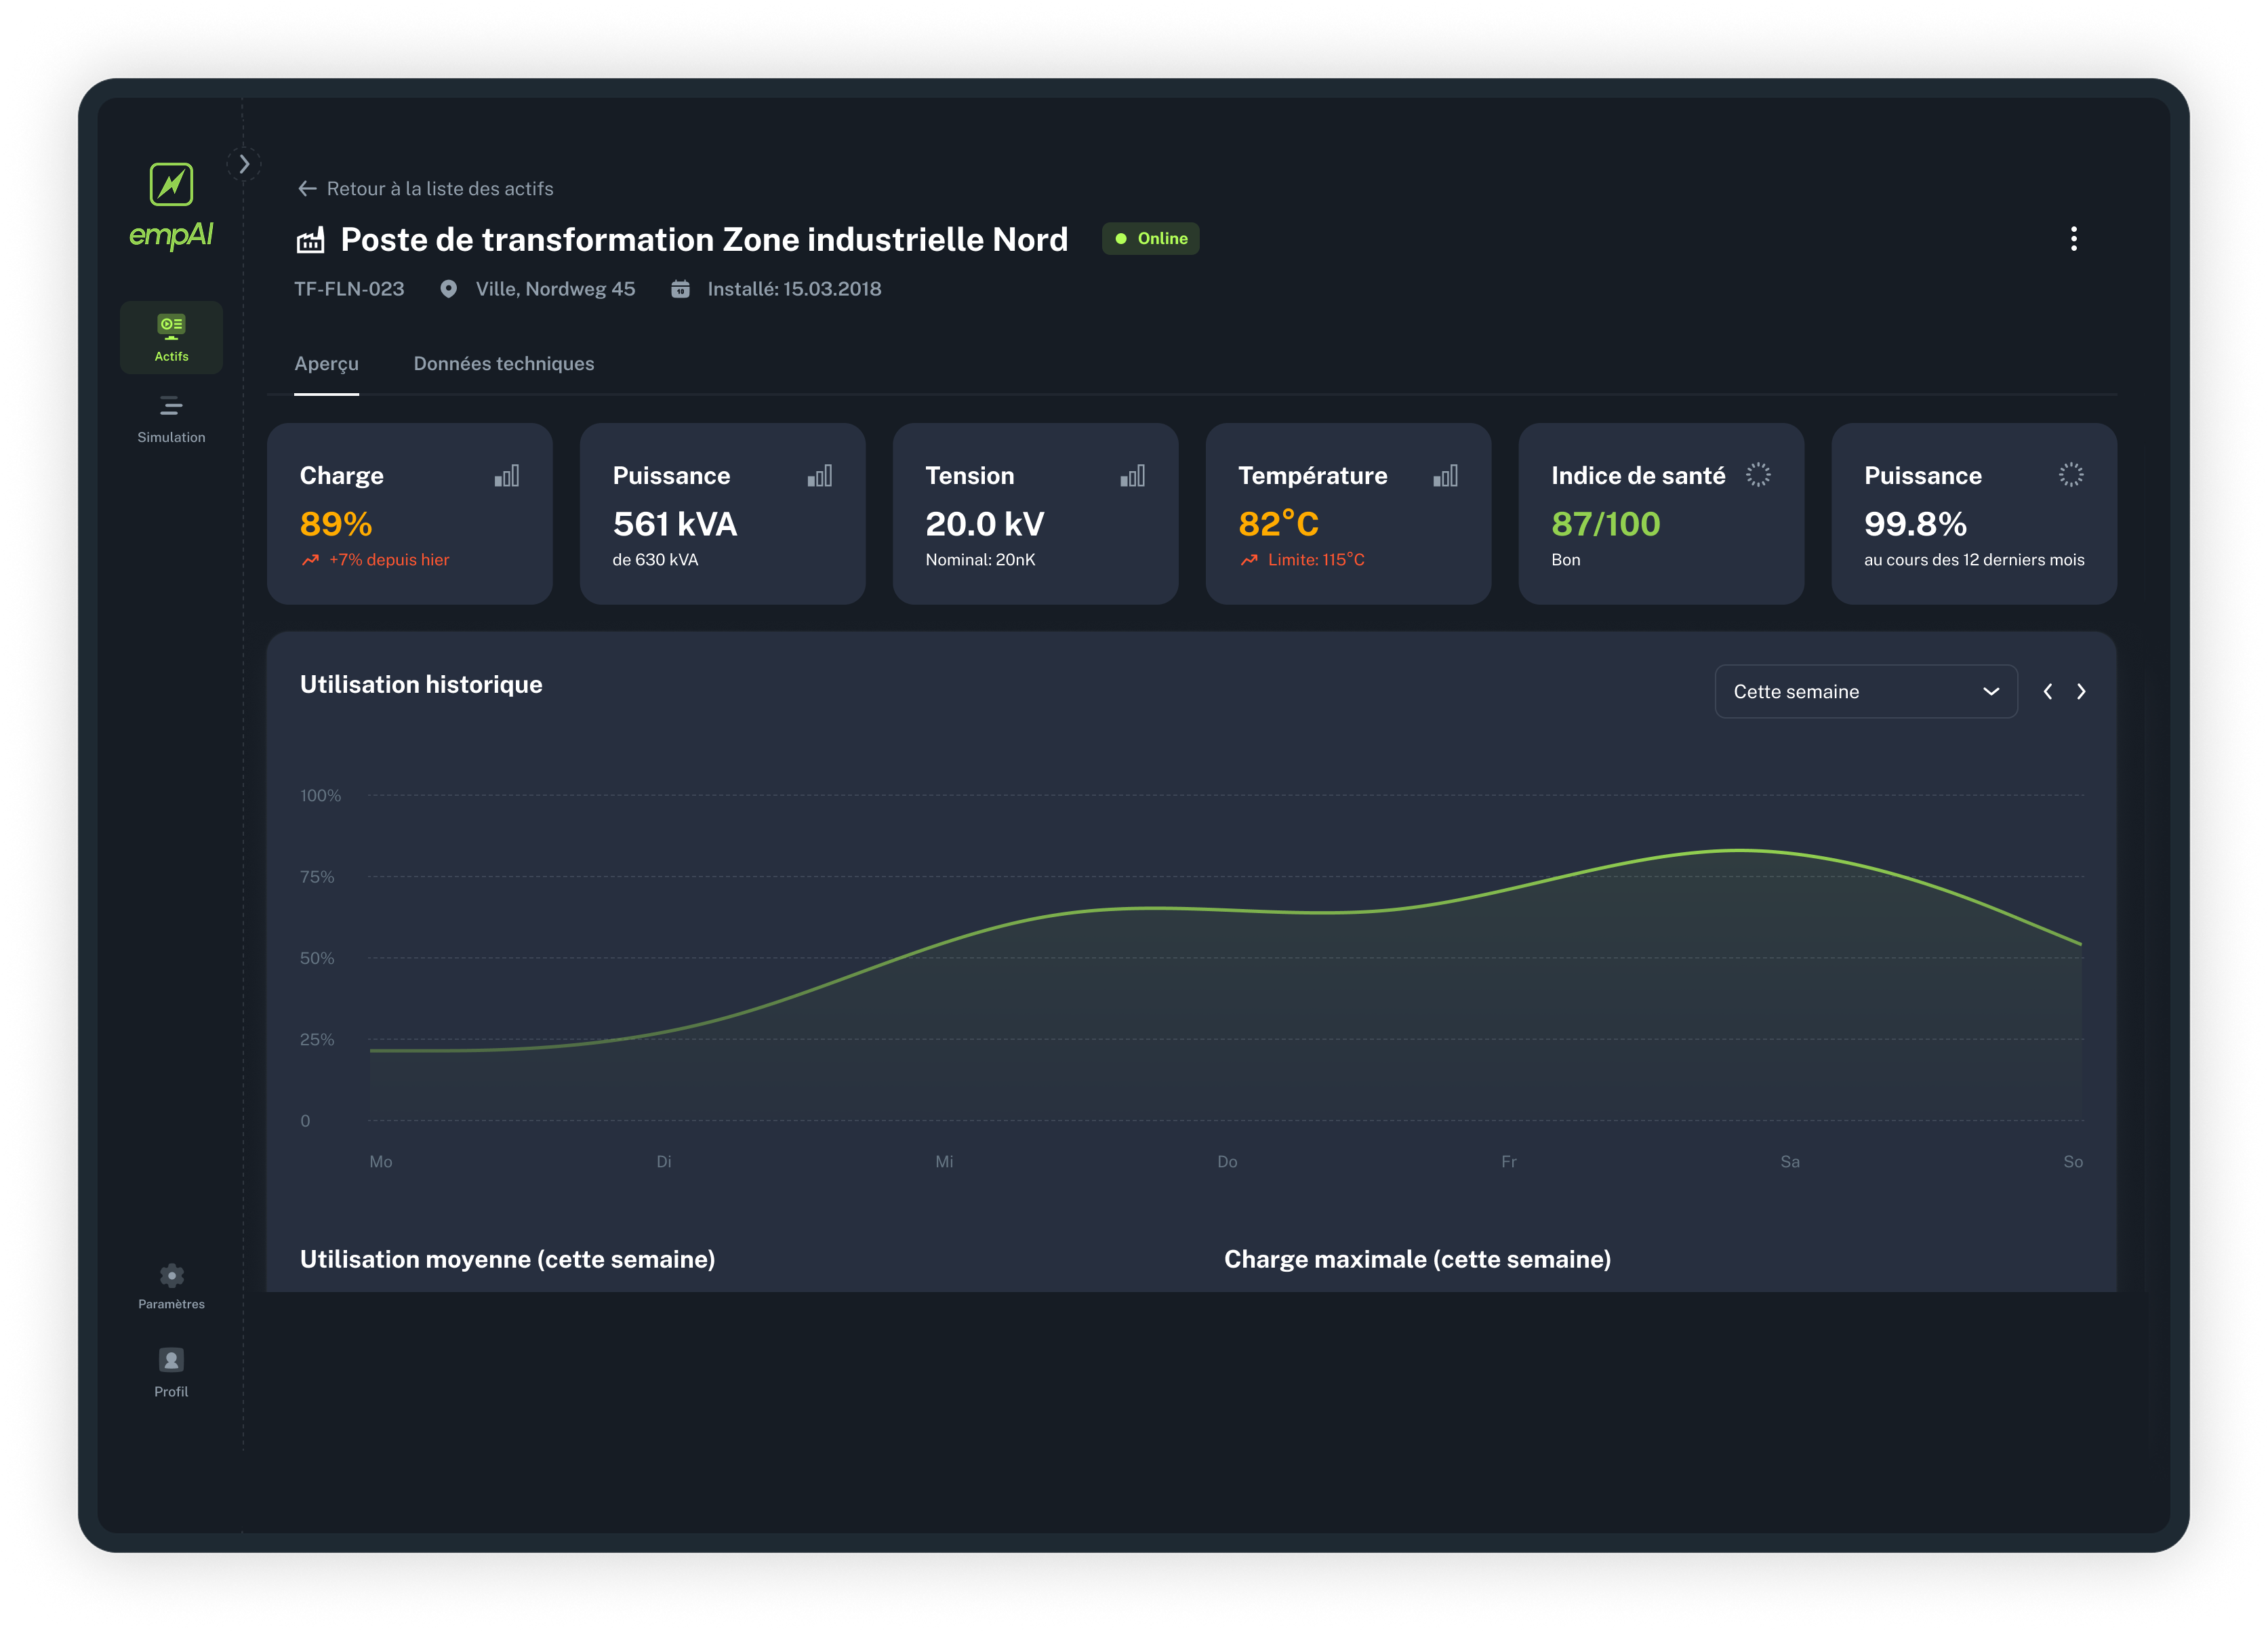Click Retour à la liste des actifs
Viewport: 2268px width, 1631px height.
tap(426, 189)
